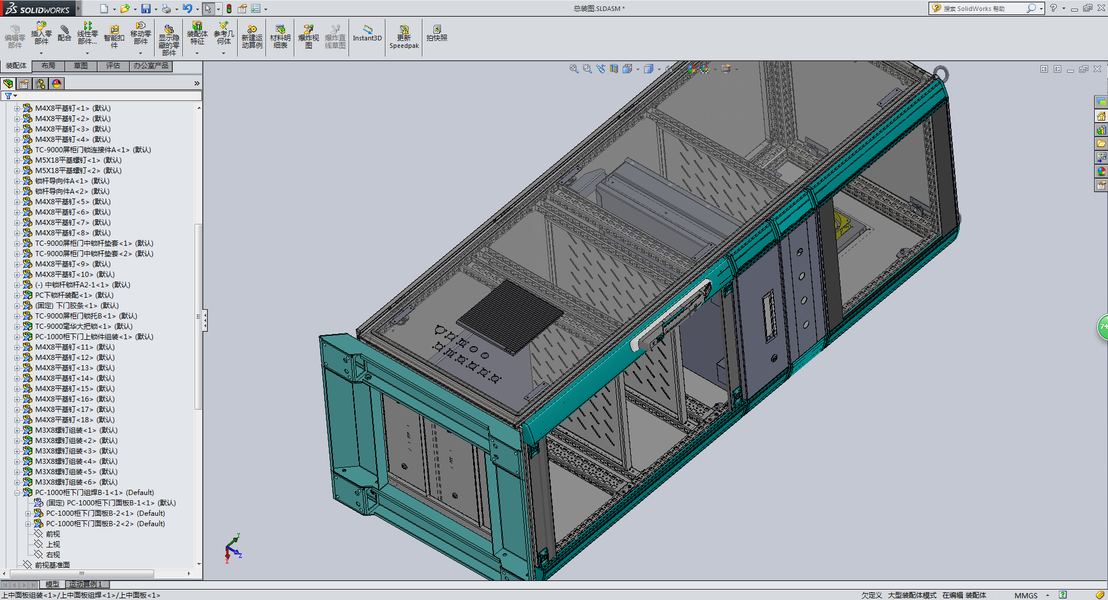Screen dimensions: 1108x600
Task: Click the 更新 Speedpak button
Action: [x=403, y=37]
